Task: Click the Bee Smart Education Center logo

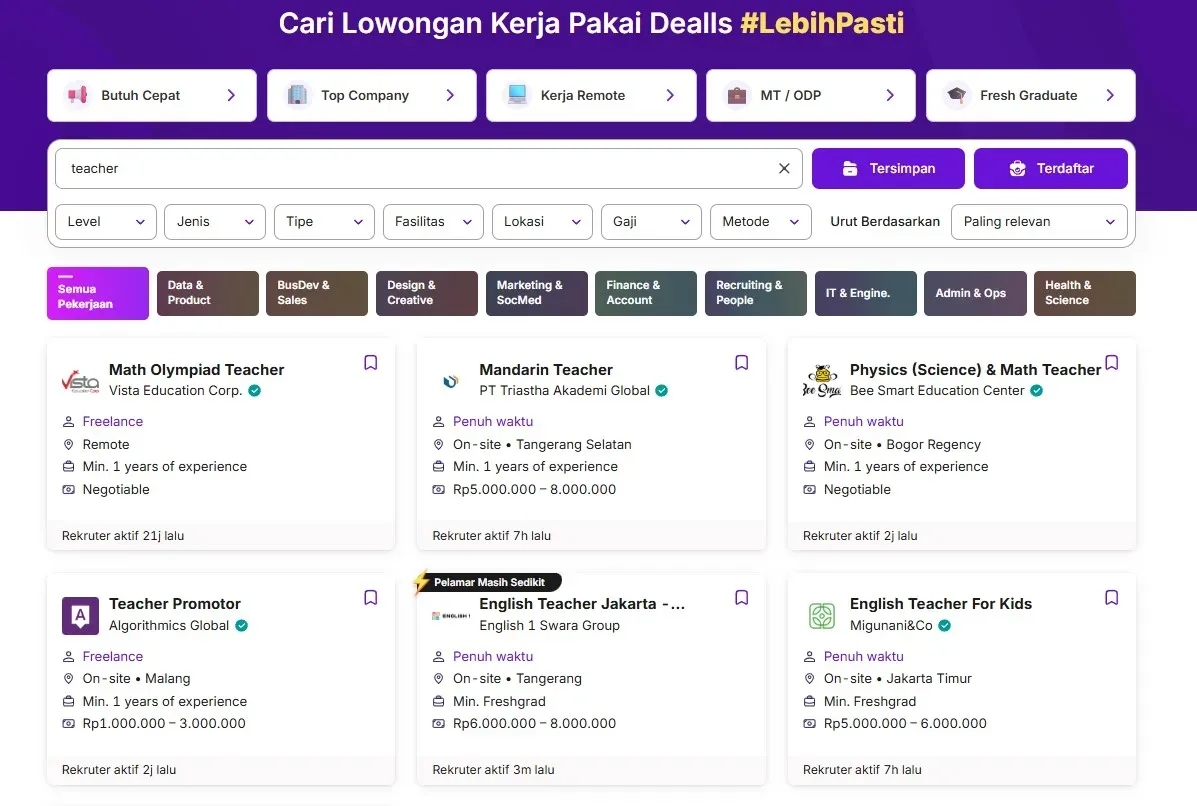Action: (821, 381)
